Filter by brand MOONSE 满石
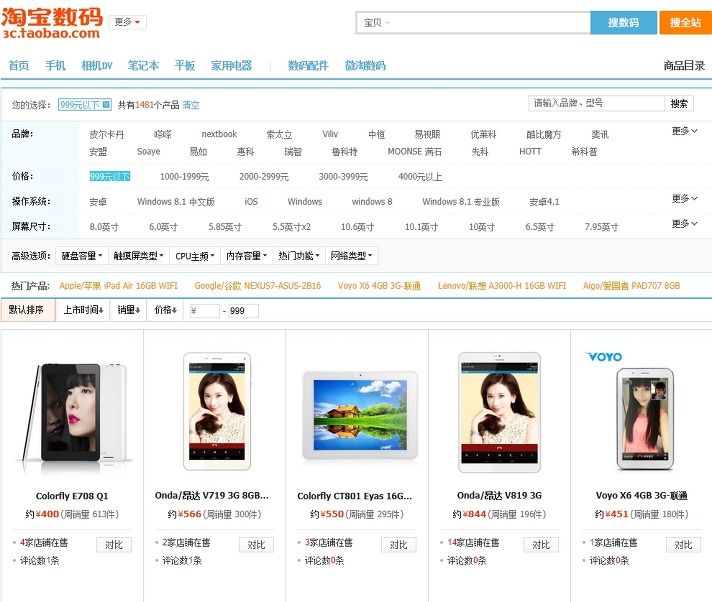This screenshot has height=602, width=712. tap(415, 151)
